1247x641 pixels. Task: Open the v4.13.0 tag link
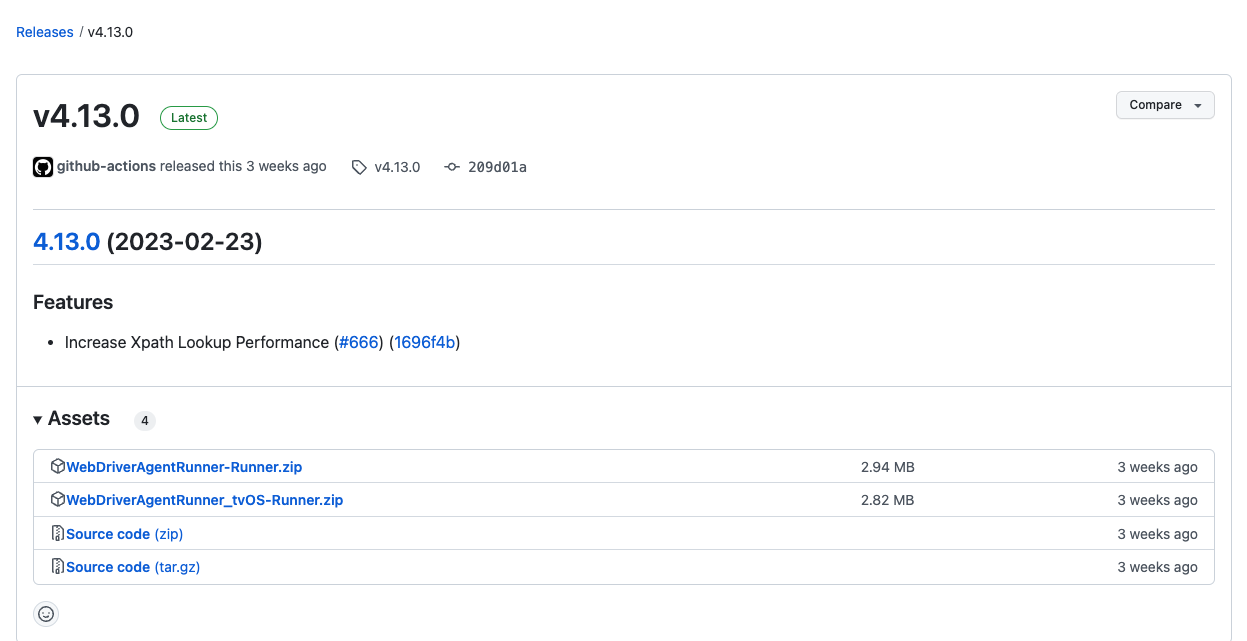tap(397, 167)
